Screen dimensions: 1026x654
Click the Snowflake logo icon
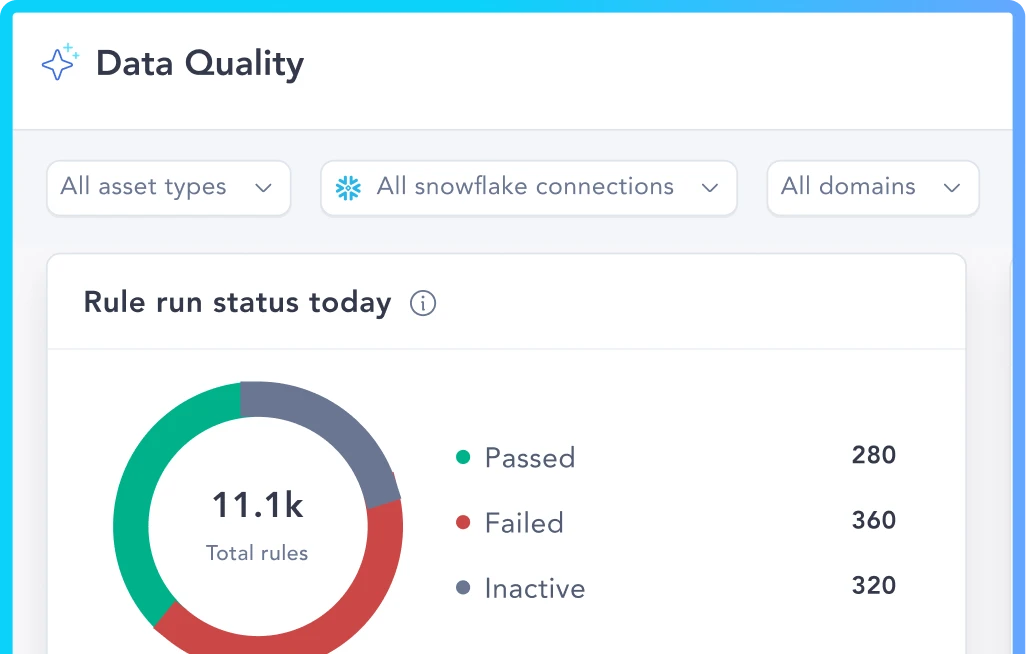tap(348, 188)
